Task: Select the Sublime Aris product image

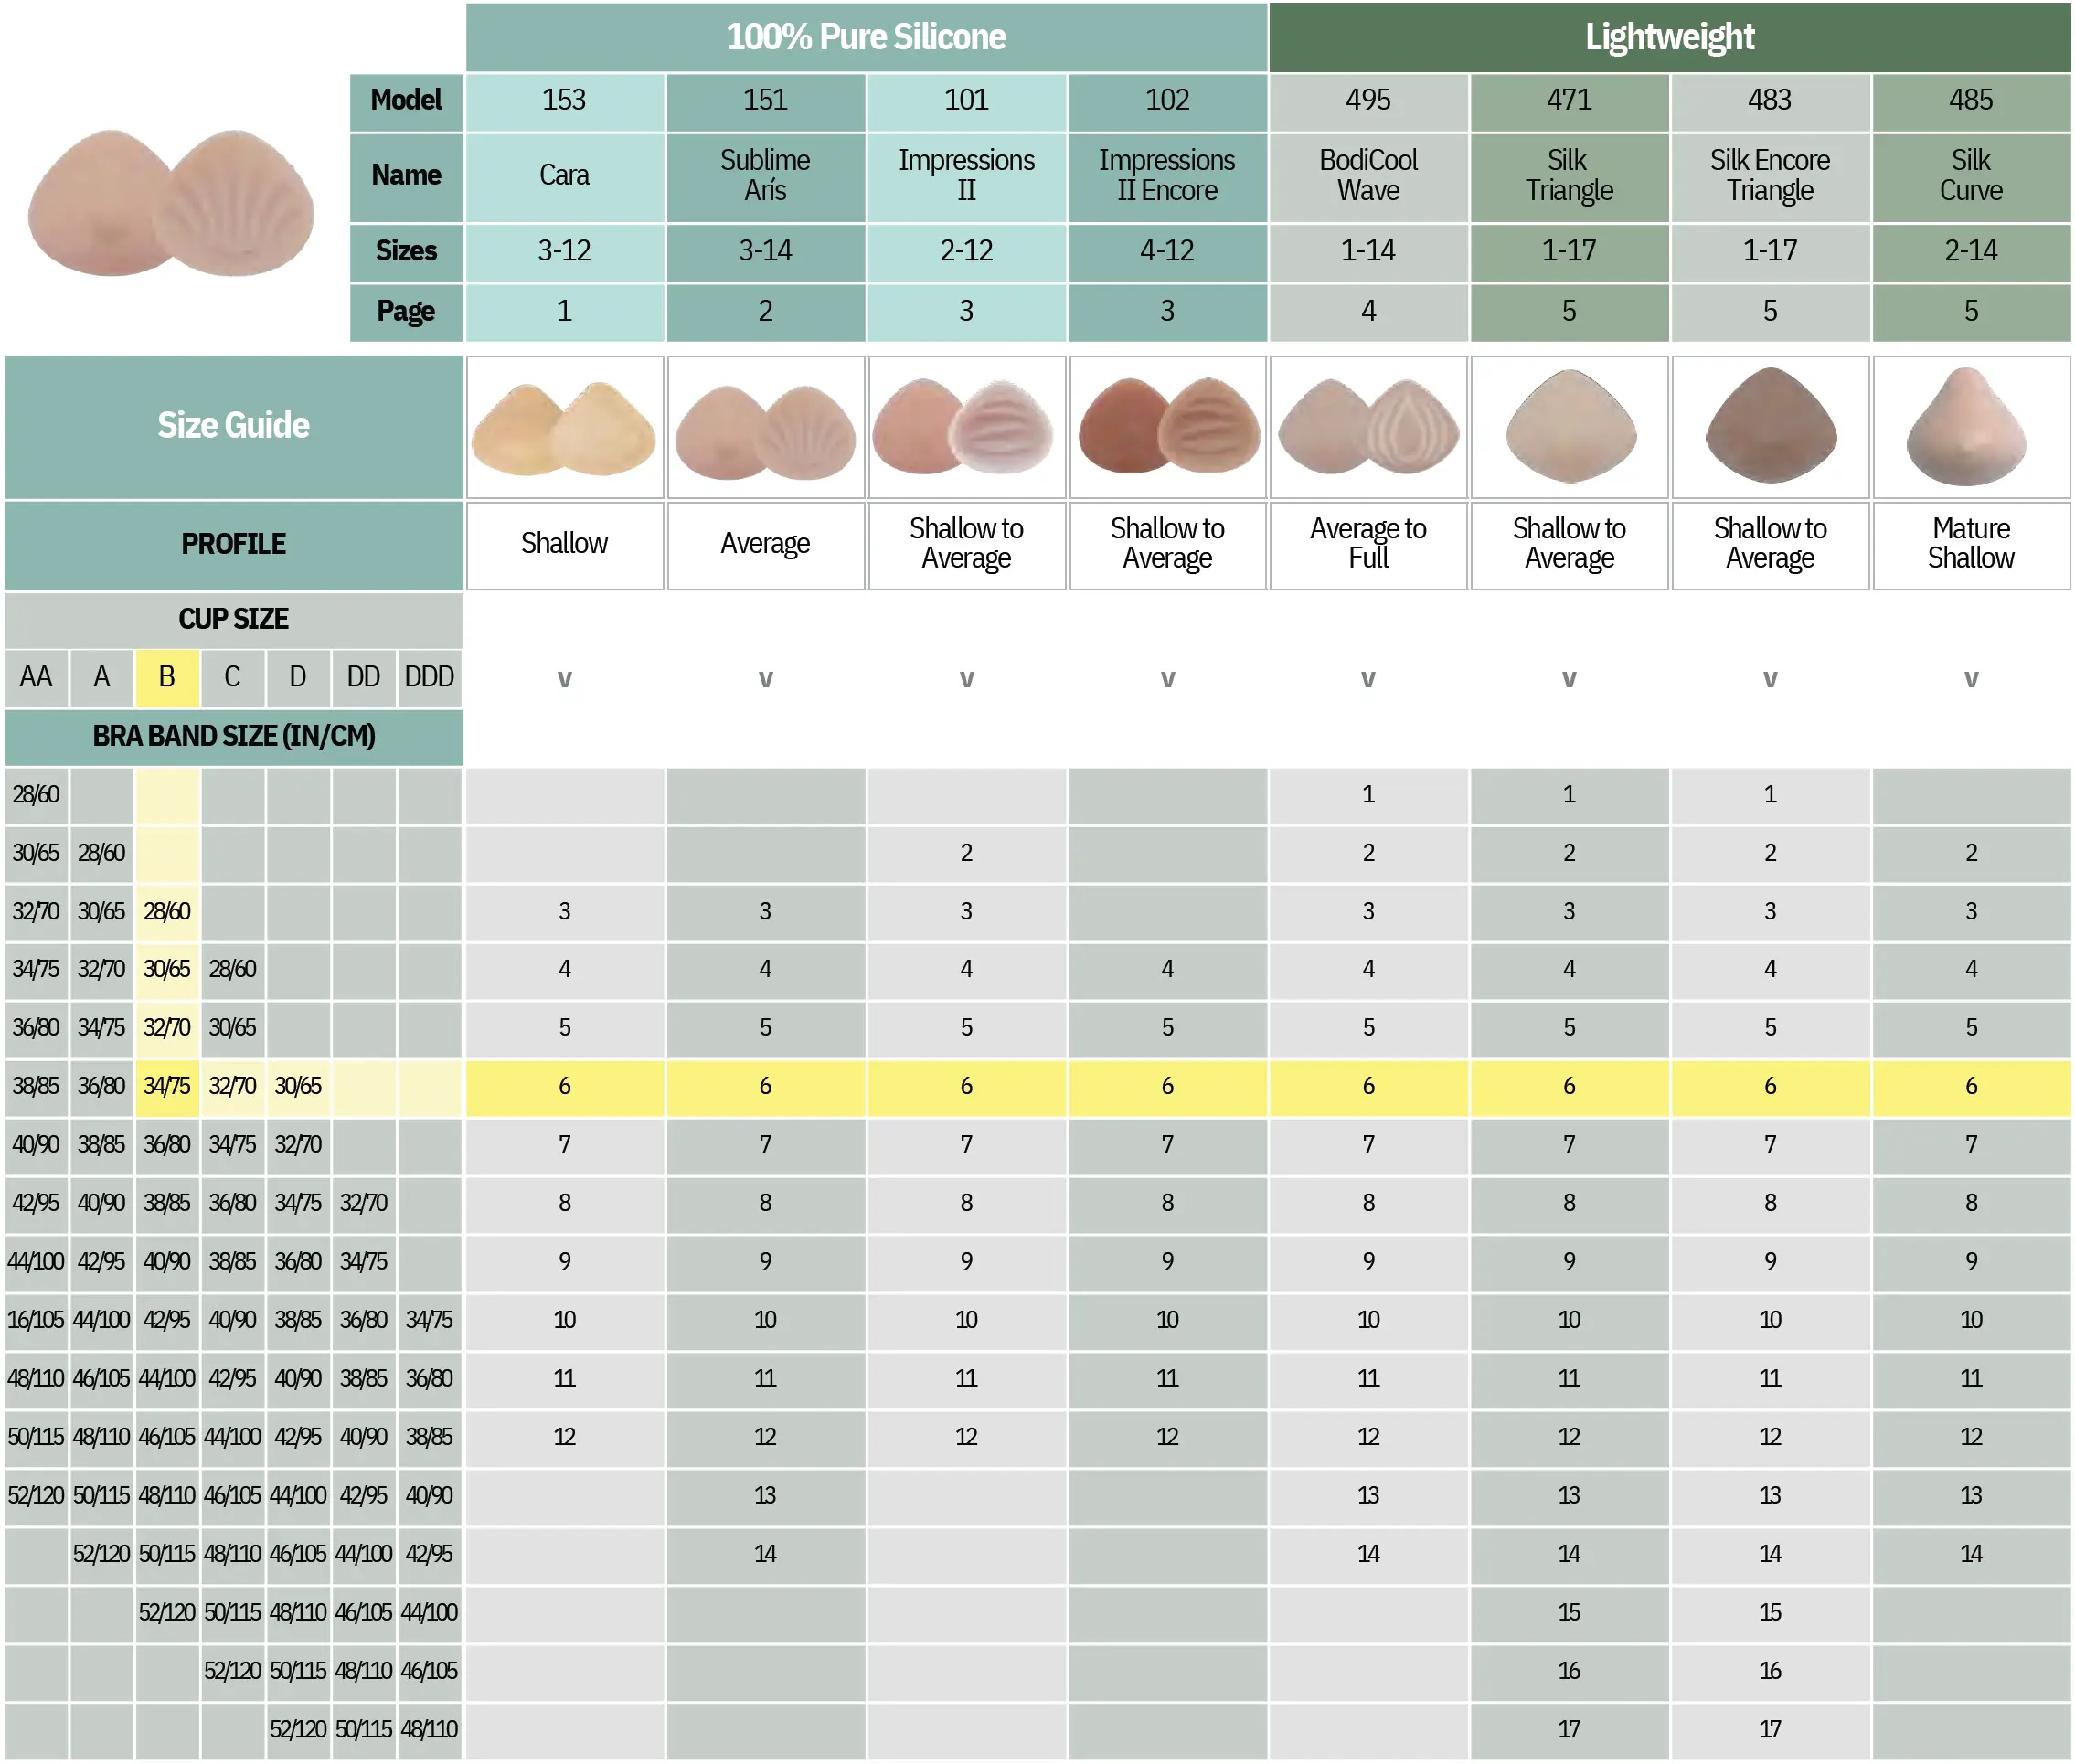Action: click(x=766, y=428)
